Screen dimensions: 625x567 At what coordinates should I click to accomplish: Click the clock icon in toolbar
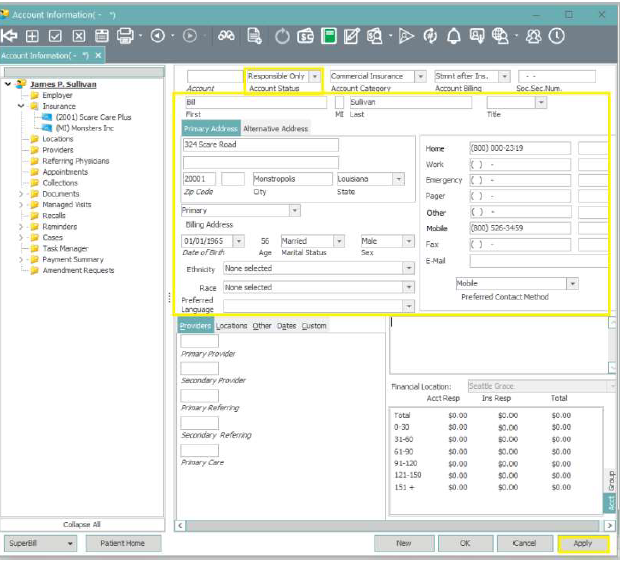point(556,36)
